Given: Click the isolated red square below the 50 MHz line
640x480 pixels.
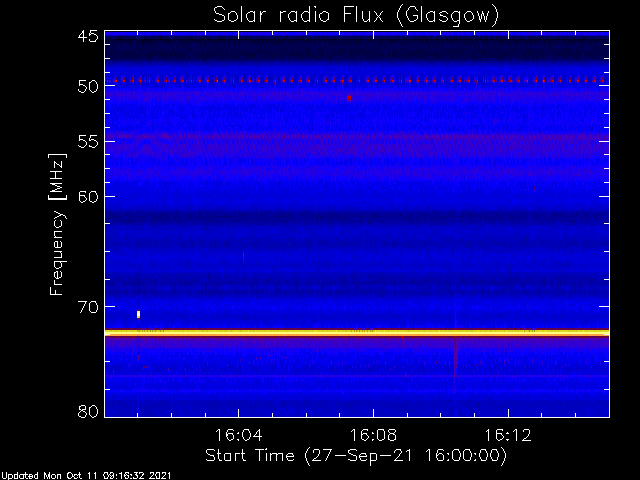Looking at the screenshot, I should click(x=349, y=98).
